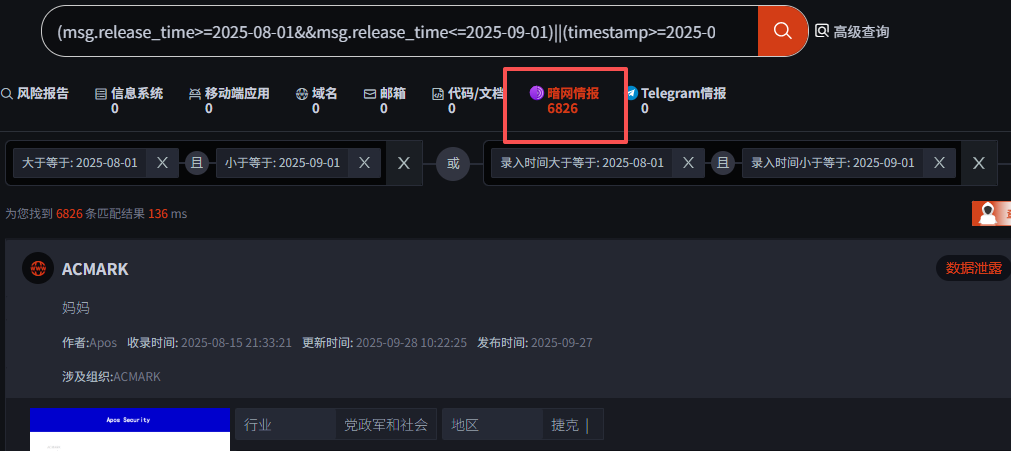Toggle the 且 operator in first group
This screenshot has height=451, width=1011.
tap(197, 163)
